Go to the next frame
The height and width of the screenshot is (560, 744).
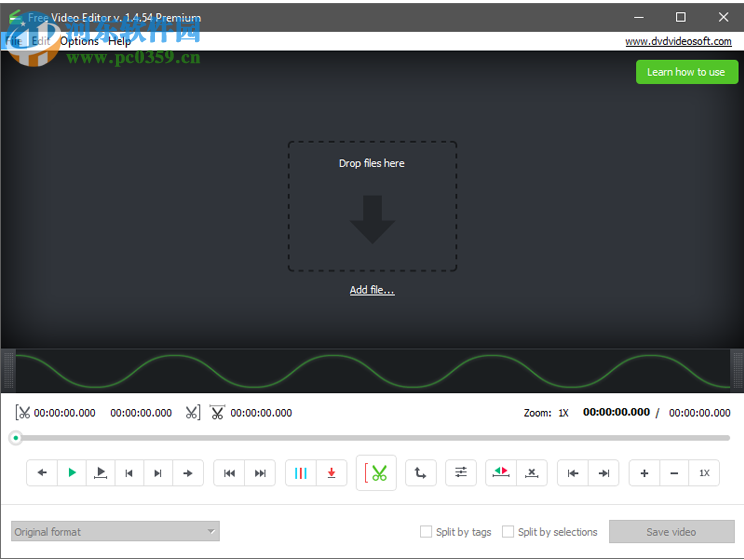[x=158, y=473]
